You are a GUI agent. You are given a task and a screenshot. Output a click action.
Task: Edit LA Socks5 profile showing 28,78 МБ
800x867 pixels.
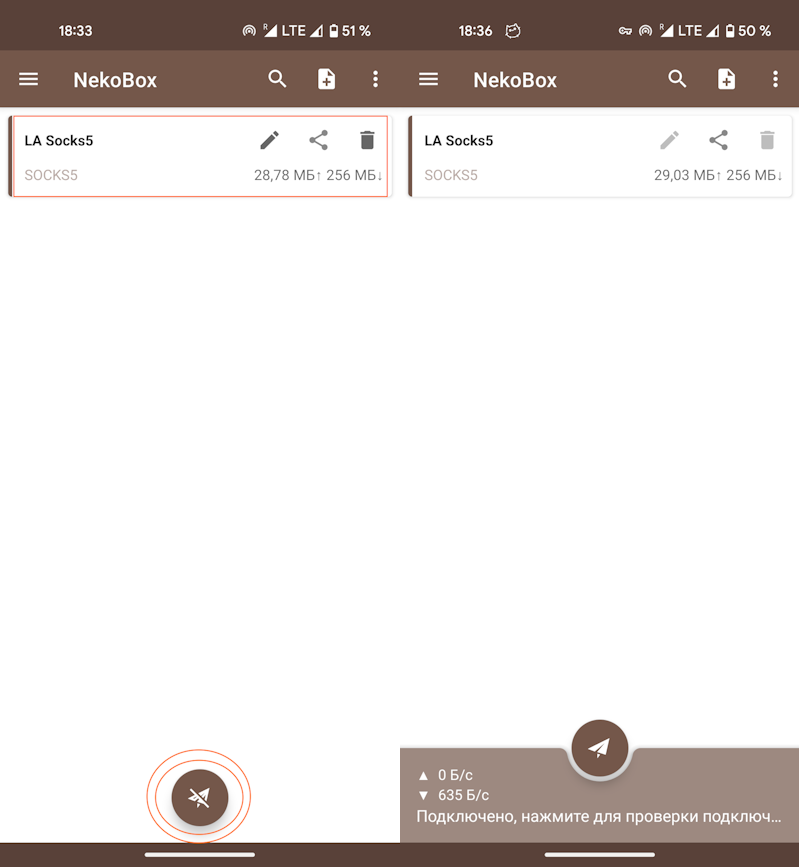[270, 141]
